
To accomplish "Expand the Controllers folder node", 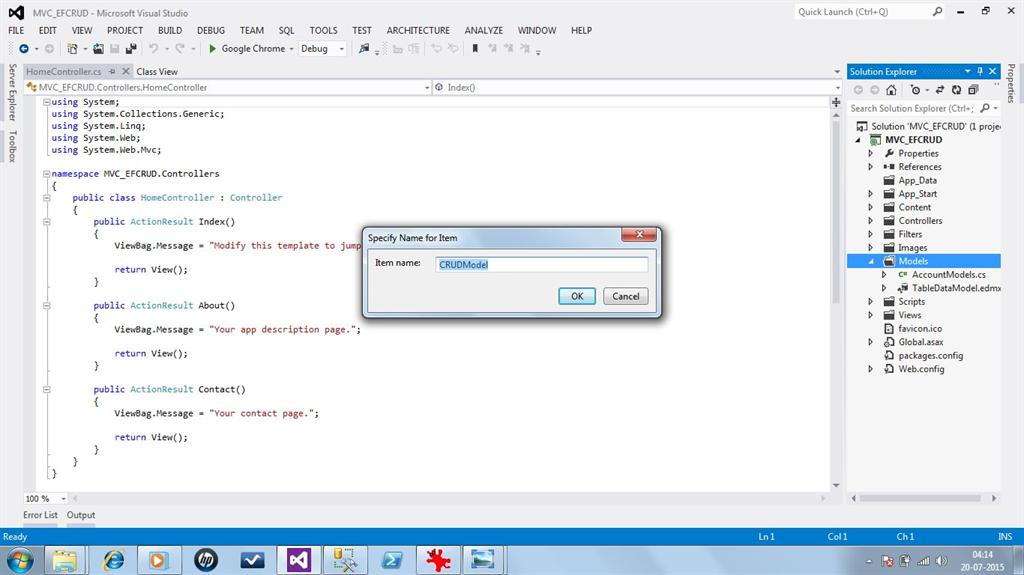I will pyautogui.click(x=871, y=221).
